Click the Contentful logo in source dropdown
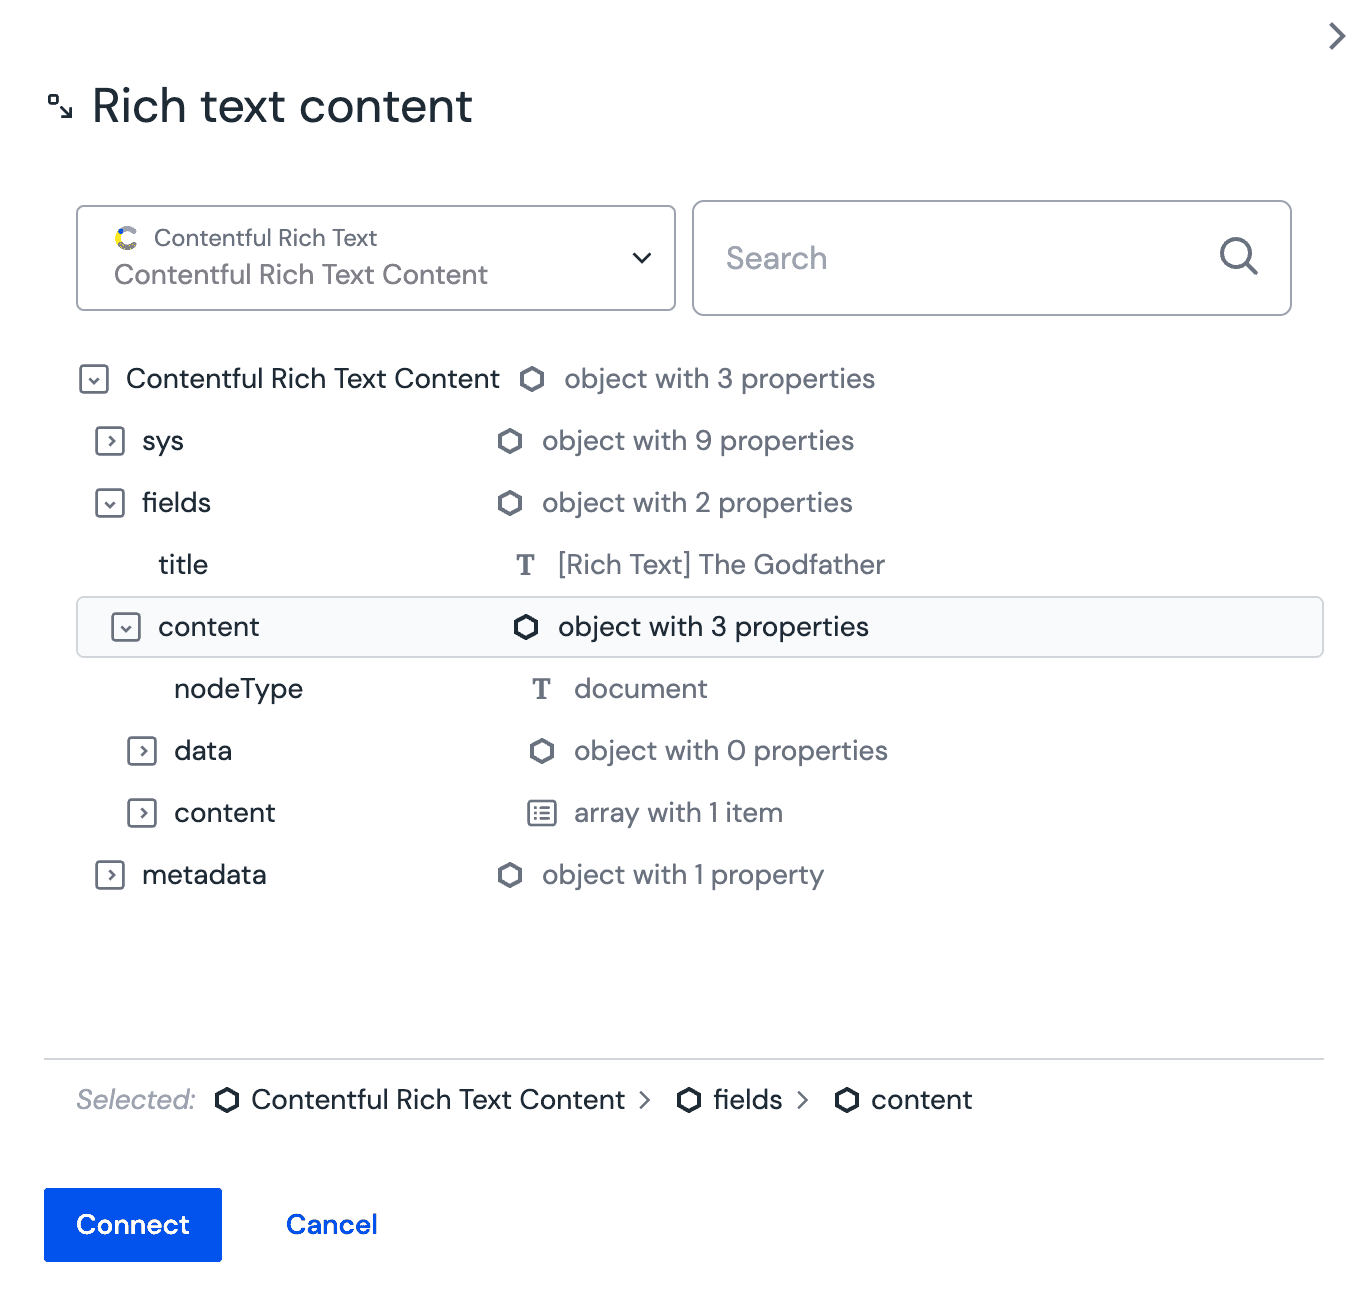 point(127,238)
